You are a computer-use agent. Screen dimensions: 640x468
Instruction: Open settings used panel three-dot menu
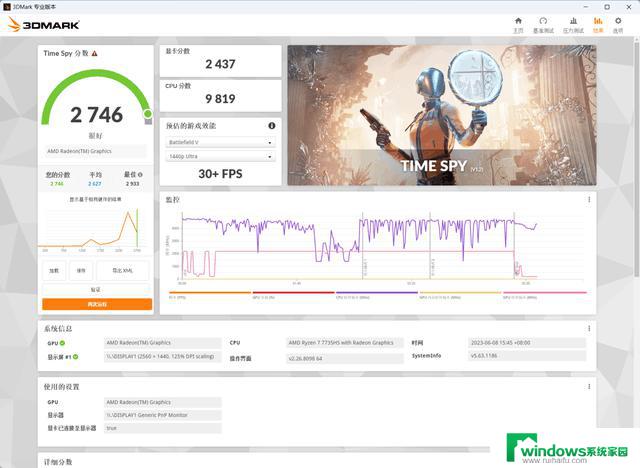pos(589,386)
